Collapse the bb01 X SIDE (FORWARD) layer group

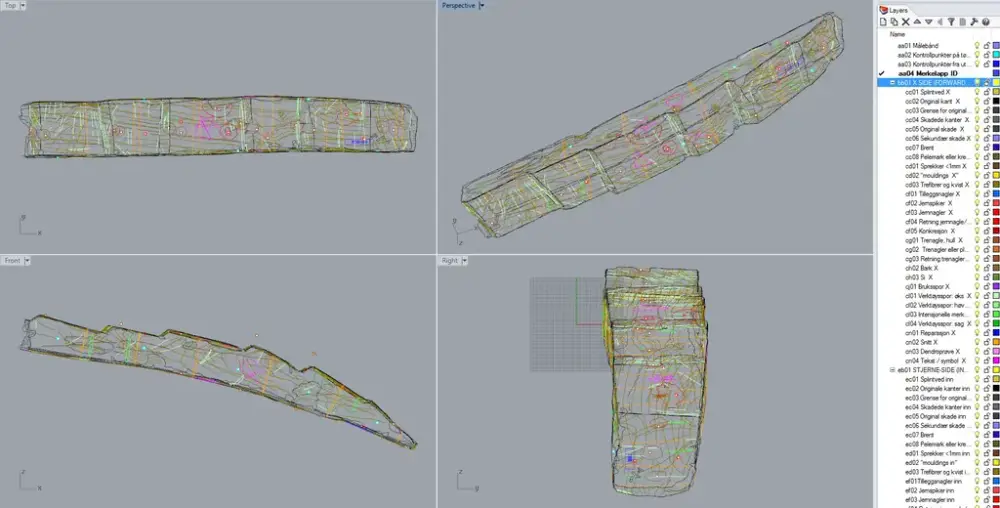coord(892,82)
